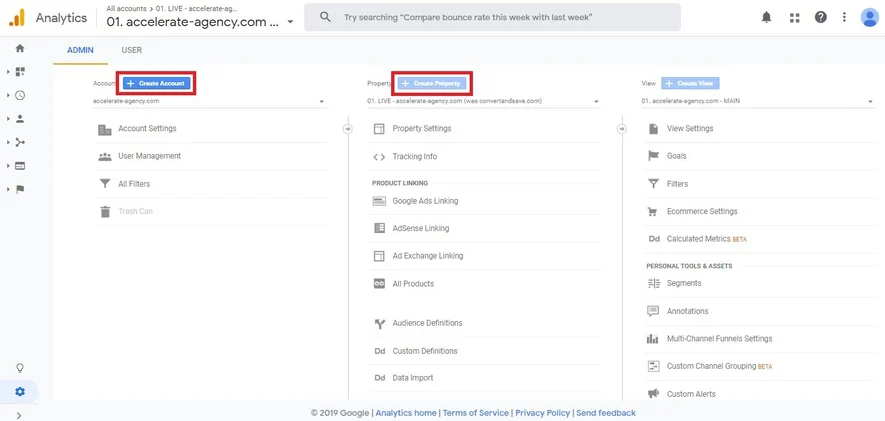Click arrow button between Property and View columns

point(622,129)
